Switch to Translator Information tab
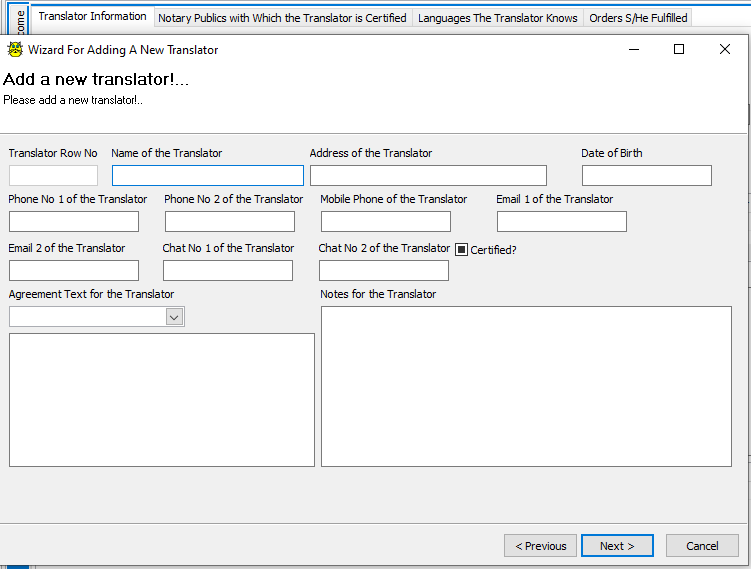Viewport: 751px width, 569px height. click(x=92, y=16)
